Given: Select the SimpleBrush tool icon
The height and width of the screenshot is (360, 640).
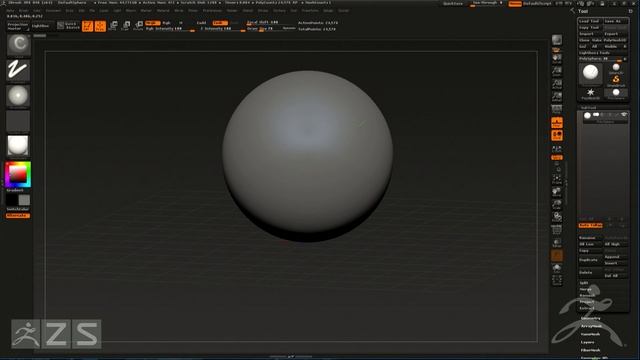Looking at the screenshot, I should pyautogui.click(x=616, y=80).
